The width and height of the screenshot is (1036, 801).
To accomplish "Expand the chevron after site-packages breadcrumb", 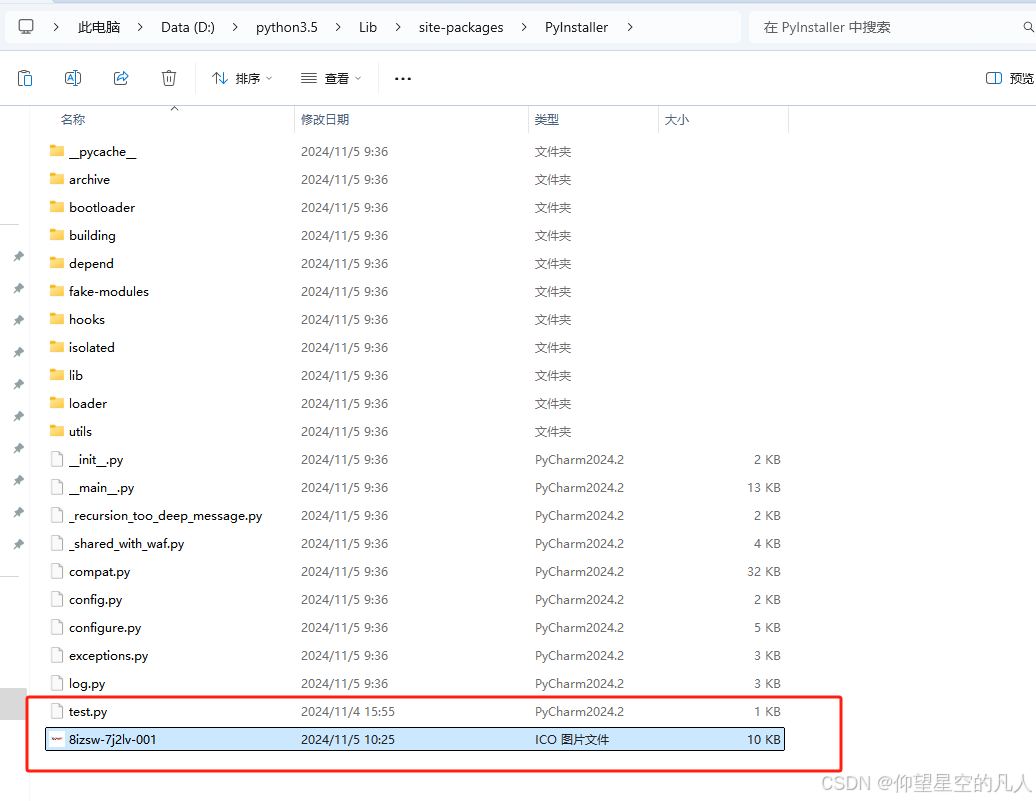I will click(524, 27).
